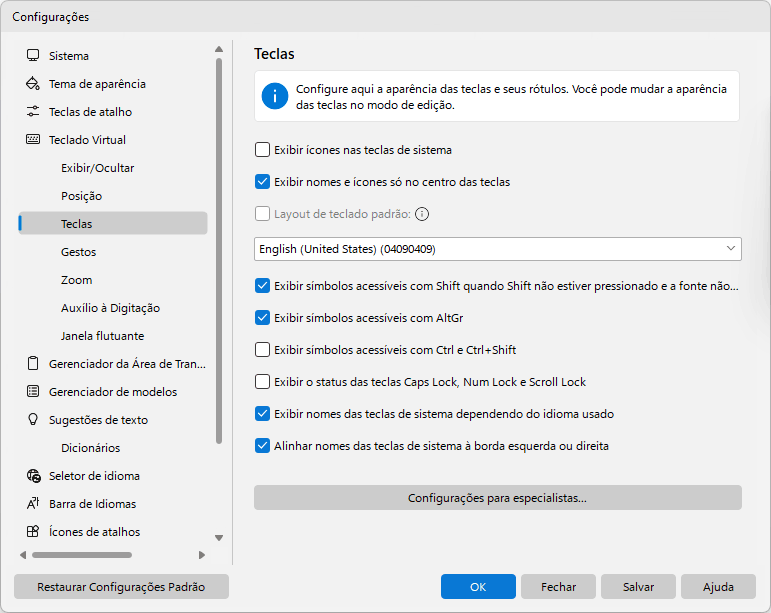Click the Ícones de atalhos grid icon

click(x=33, y=531)
